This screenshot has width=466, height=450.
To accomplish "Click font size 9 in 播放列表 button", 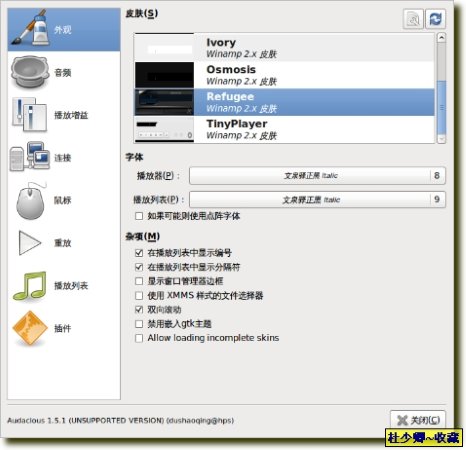I will 437,200.
